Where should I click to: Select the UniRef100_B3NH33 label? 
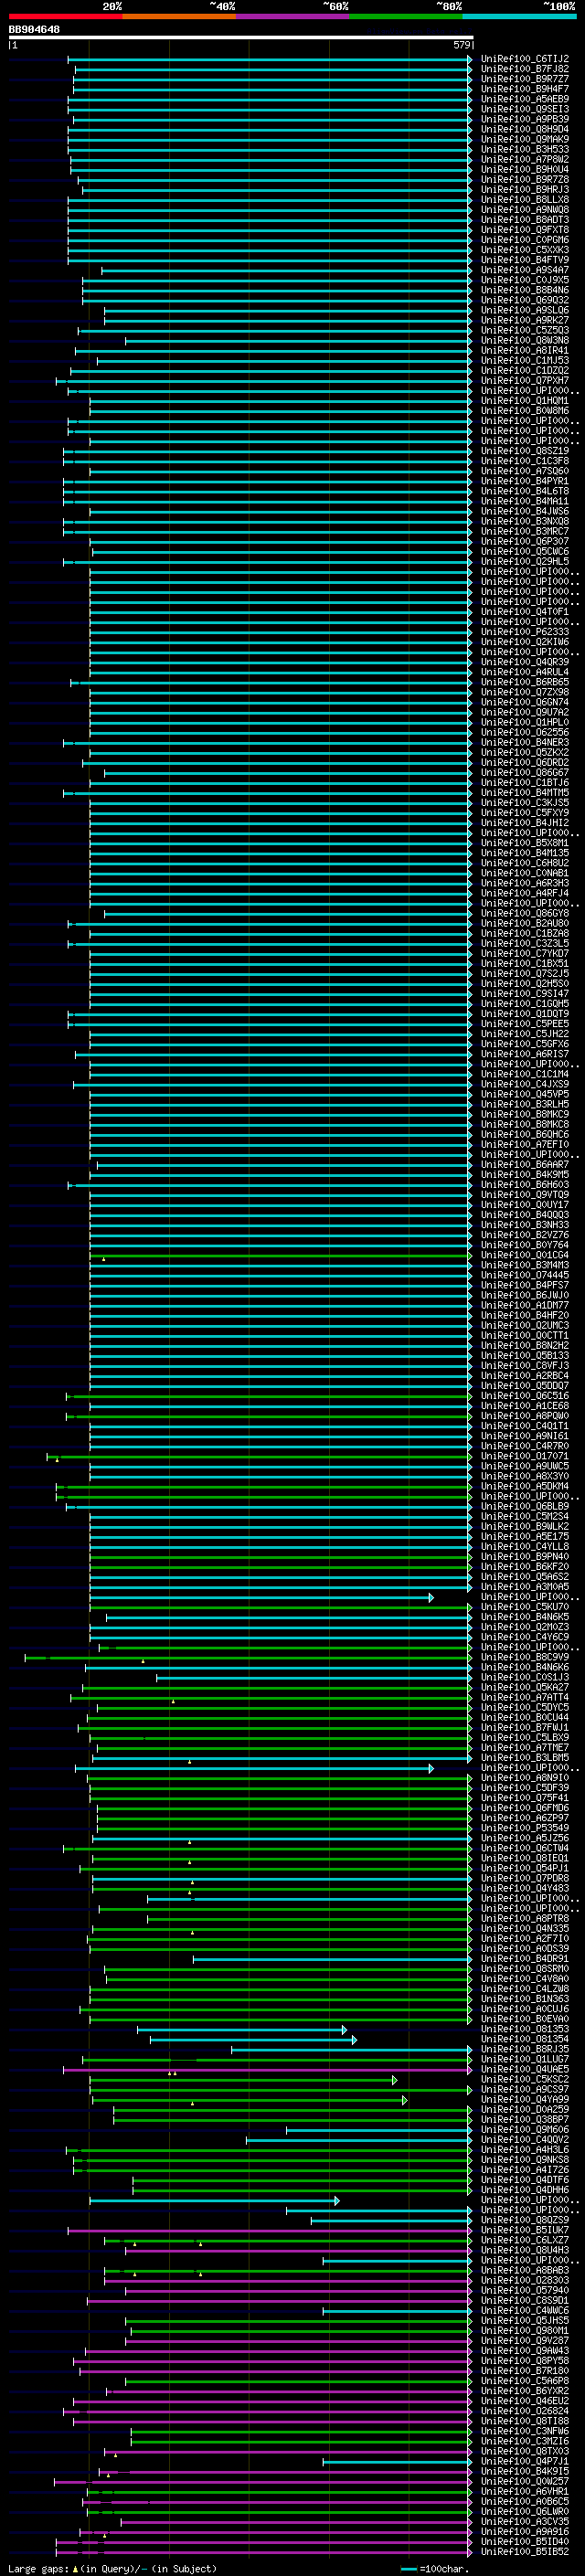click(x=525, y=1225)
